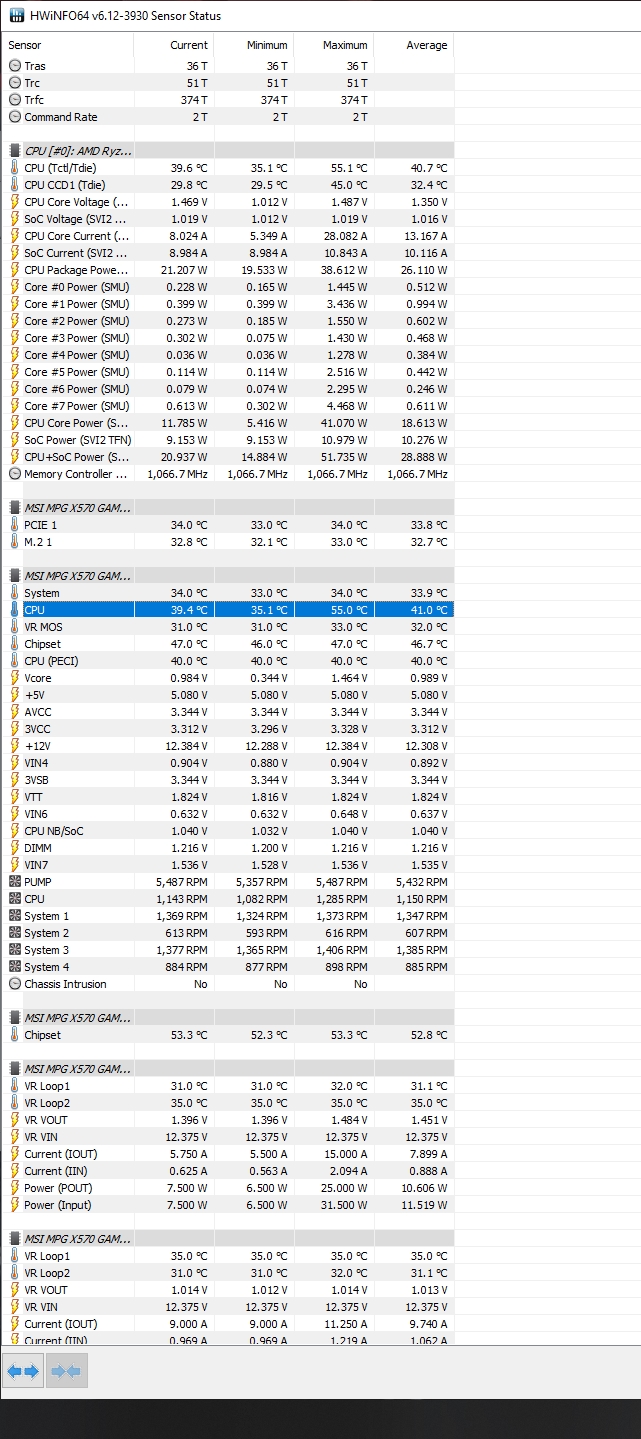Screen dimensions: 641x1439
Task: Select the Core #3 Power (SMU) row
Action: (228, 338)
